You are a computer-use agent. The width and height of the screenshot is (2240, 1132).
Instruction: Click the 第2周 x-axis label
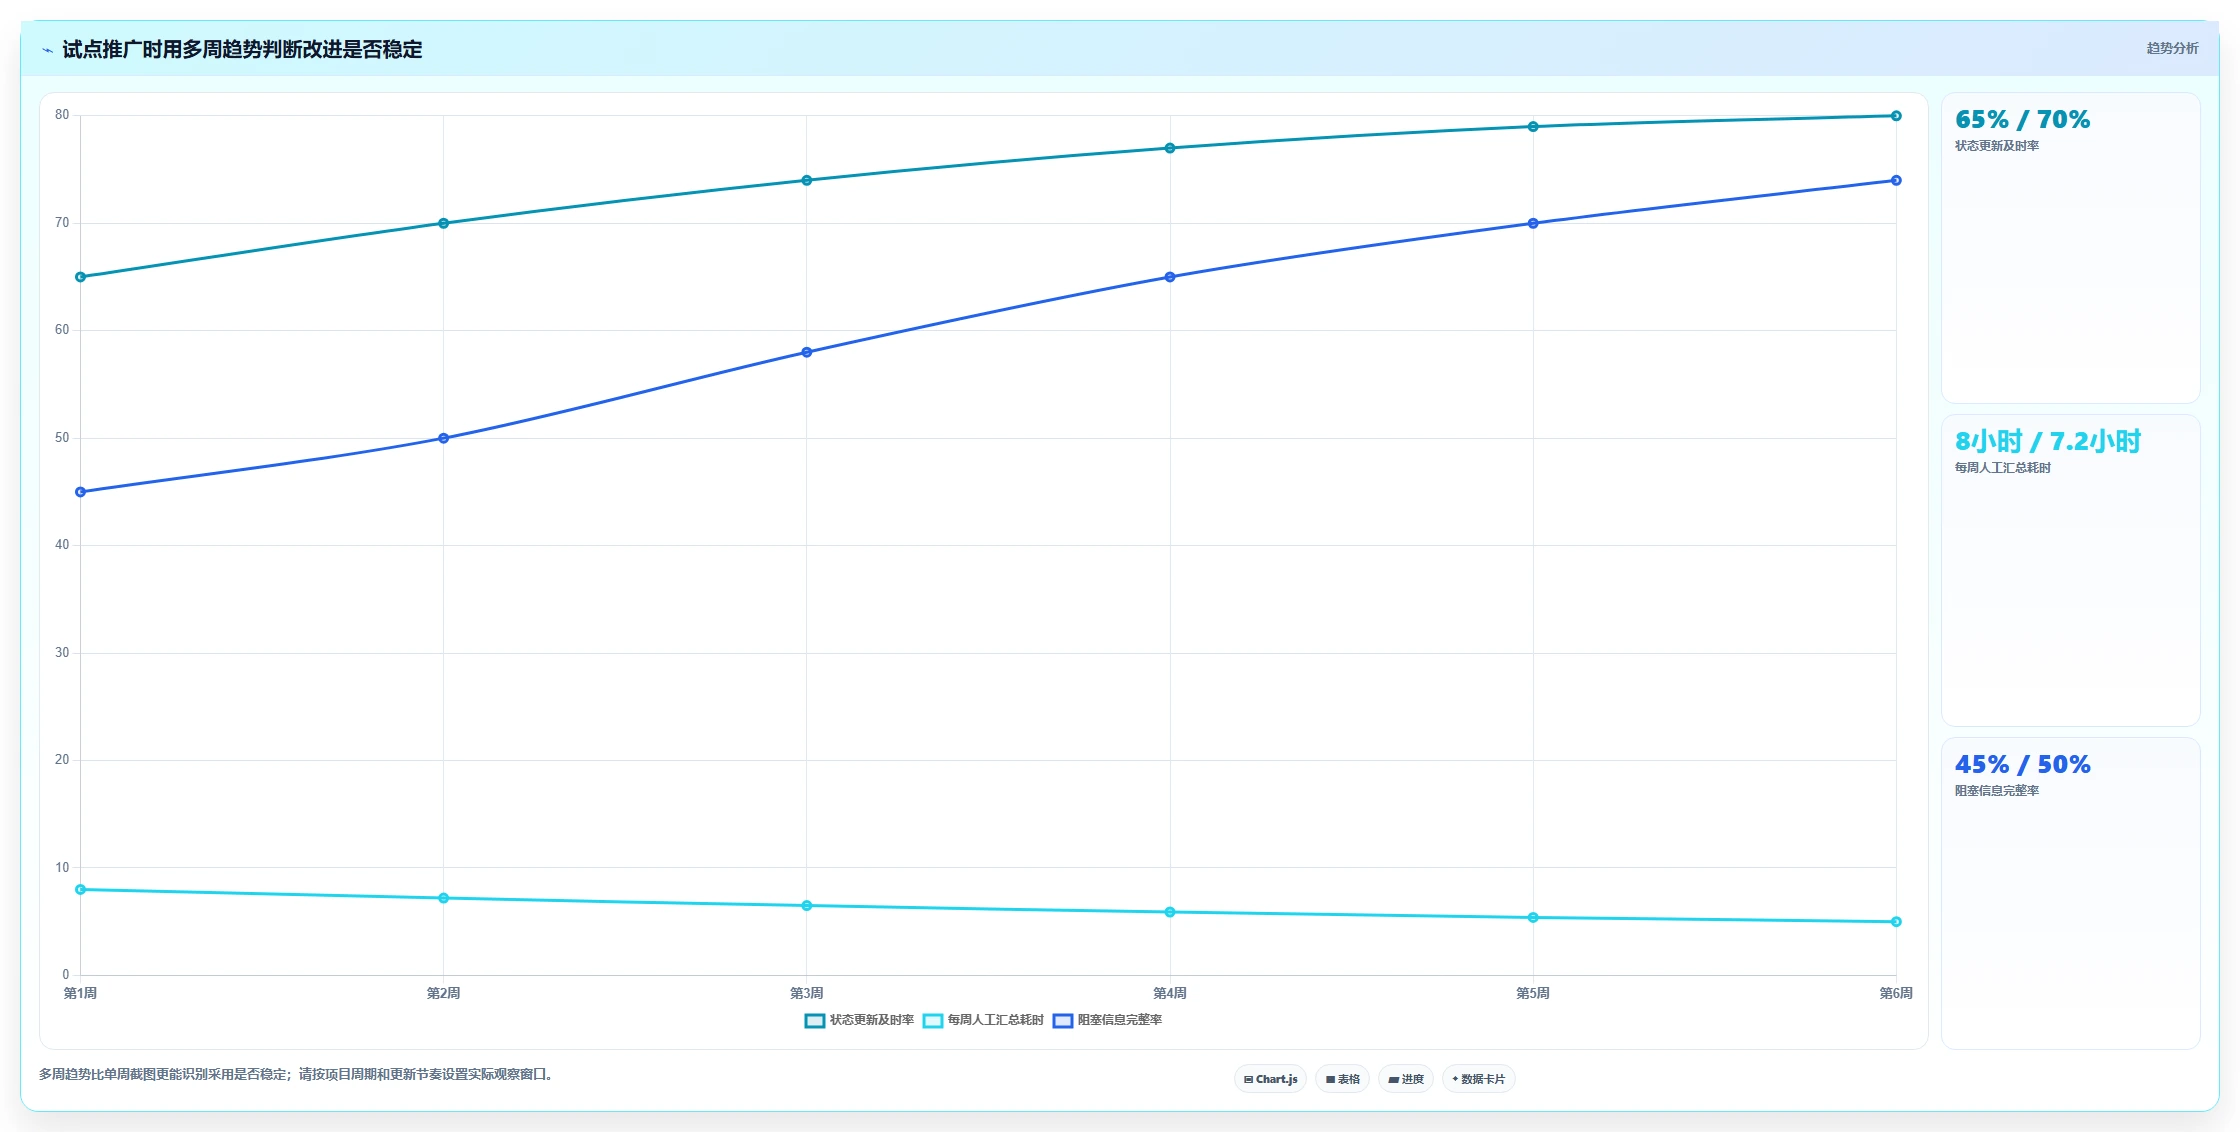pos(444,993)
